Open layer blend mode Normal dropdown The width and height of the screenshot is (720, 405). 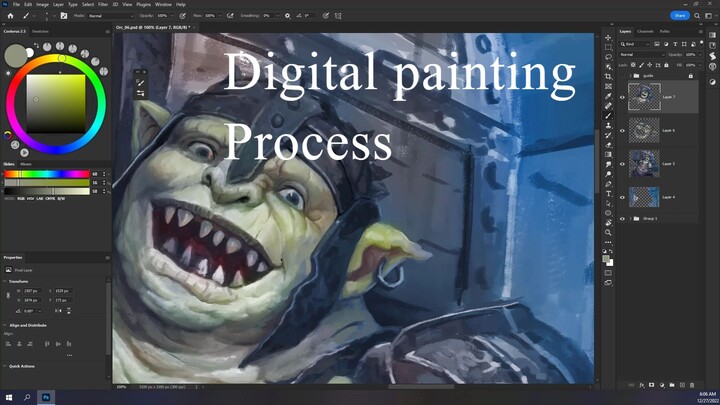click(x=642, y=55)
